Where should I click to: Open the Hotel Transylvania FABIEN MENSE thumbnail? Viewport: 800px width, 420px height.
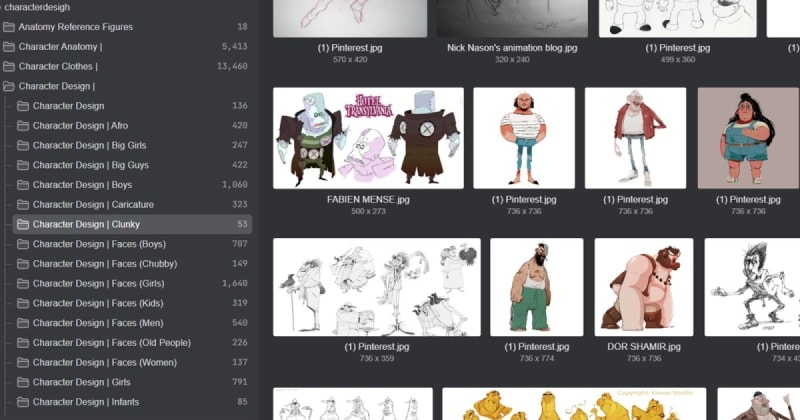(x=368, y=137)
